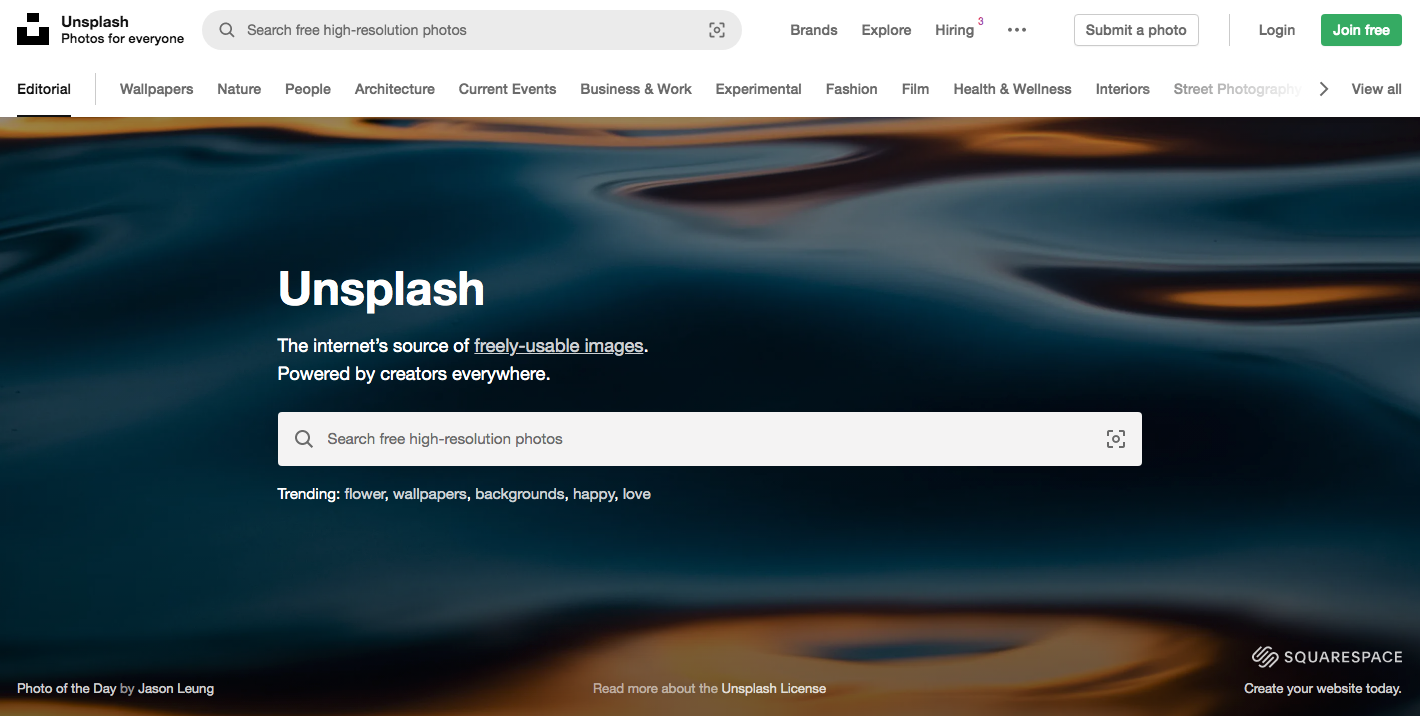Switch to the People topic
Image resolution: width=1420 pixels, height=716 pixels.
308,89
